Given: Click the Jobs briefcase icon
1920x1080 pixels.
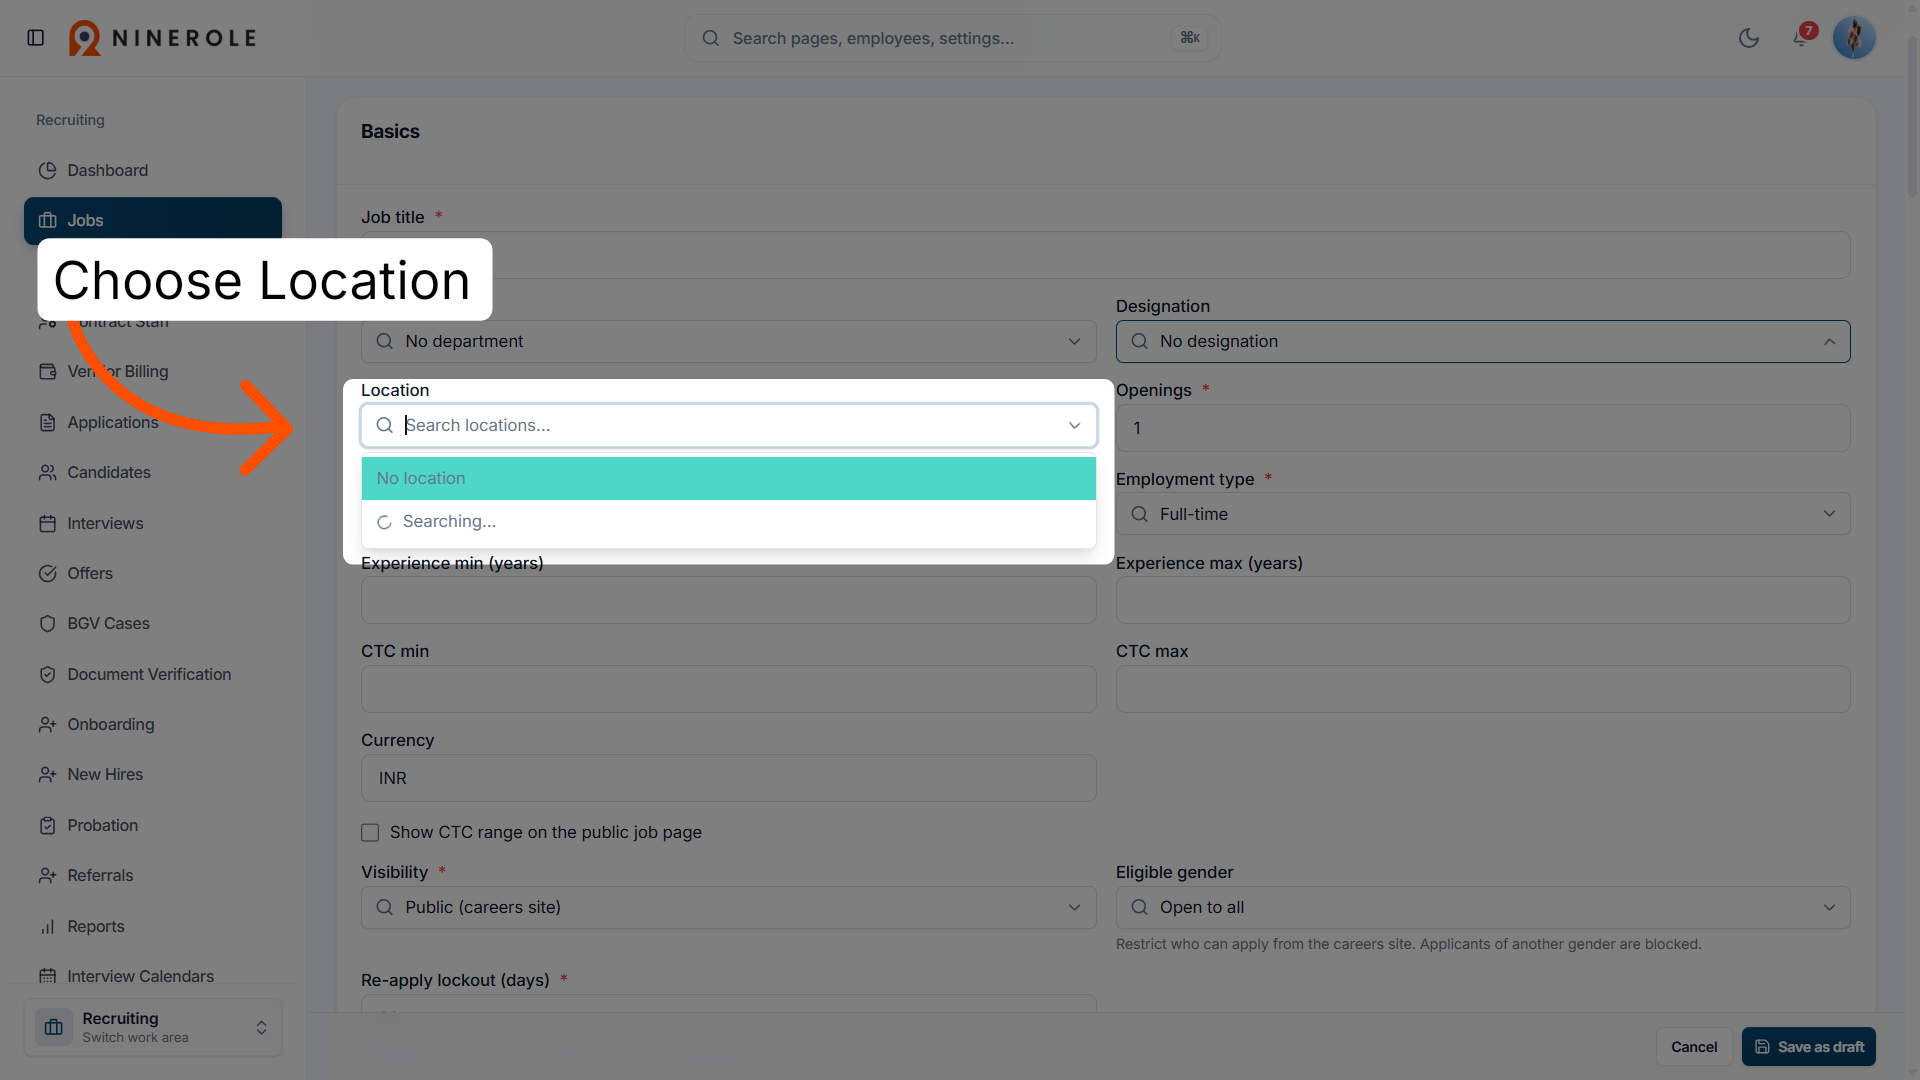Looking at the screenshot, I should (x=47, y=220).
